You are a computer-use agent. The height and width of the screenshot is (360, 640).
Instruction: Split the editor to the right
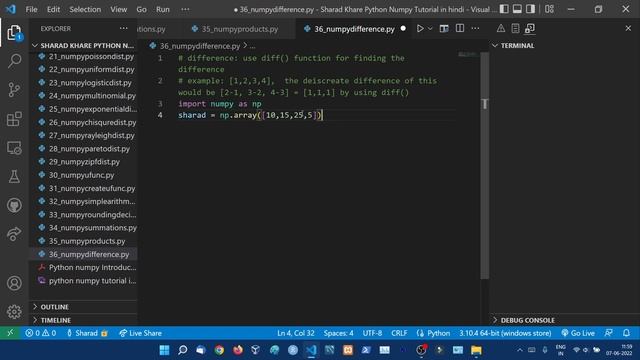click(x=460, y=29)
